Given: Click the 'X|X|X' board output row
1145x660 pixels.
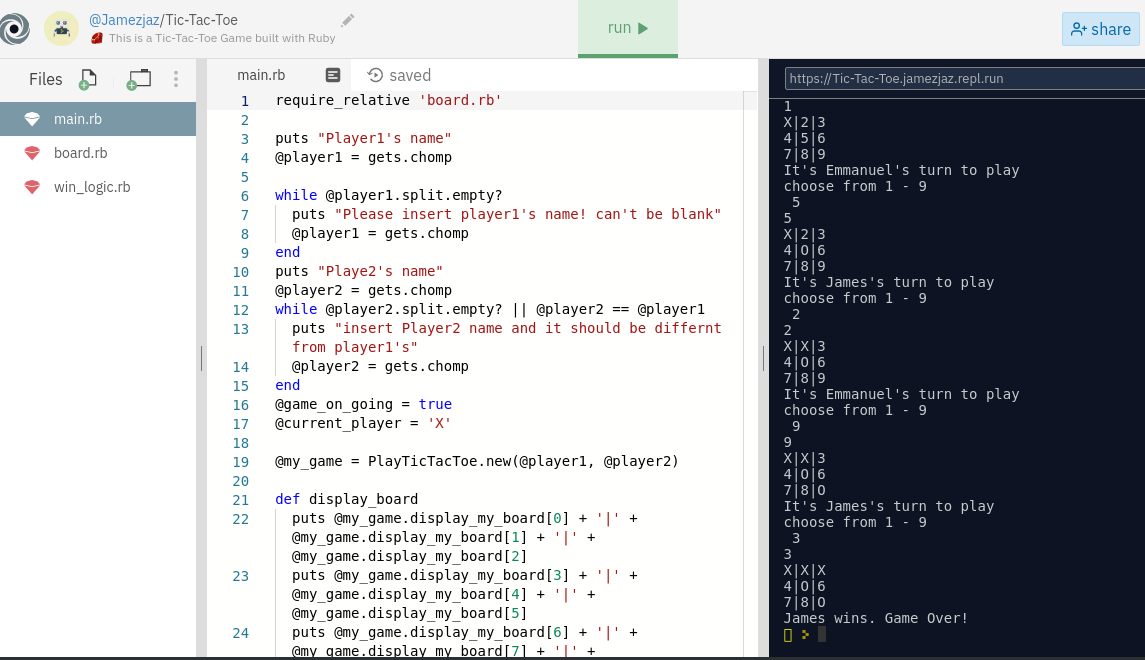Looking at the screenshot, I should click(x=804, y=570).
